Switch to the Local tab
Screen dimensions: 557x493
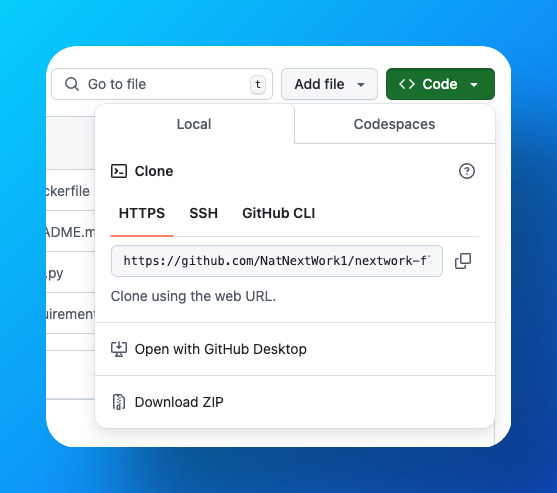click(194, 124)
